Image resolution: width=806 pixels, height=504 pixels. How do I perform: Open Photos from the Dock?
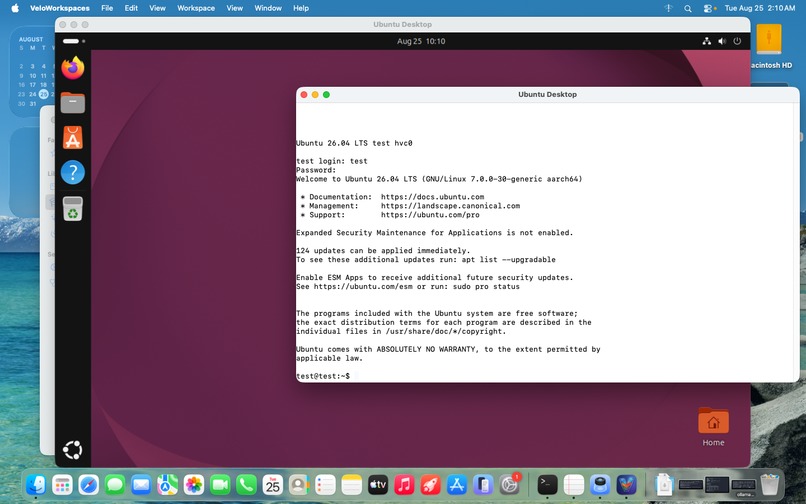pyautogui.click(x=194, y=484)
